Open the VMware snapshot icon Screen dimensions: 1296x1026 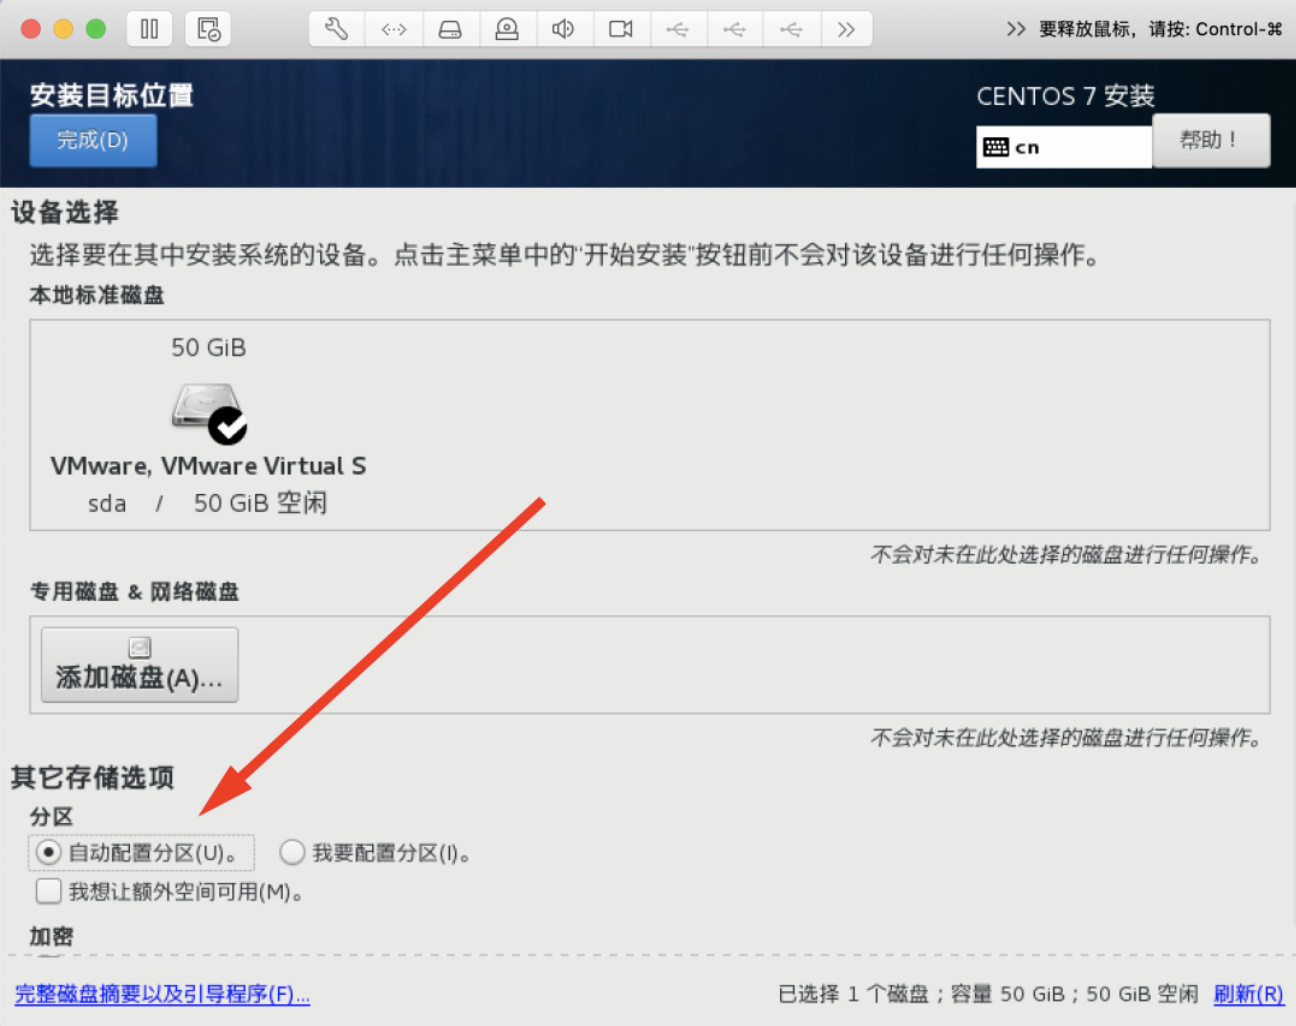[208, 29]
